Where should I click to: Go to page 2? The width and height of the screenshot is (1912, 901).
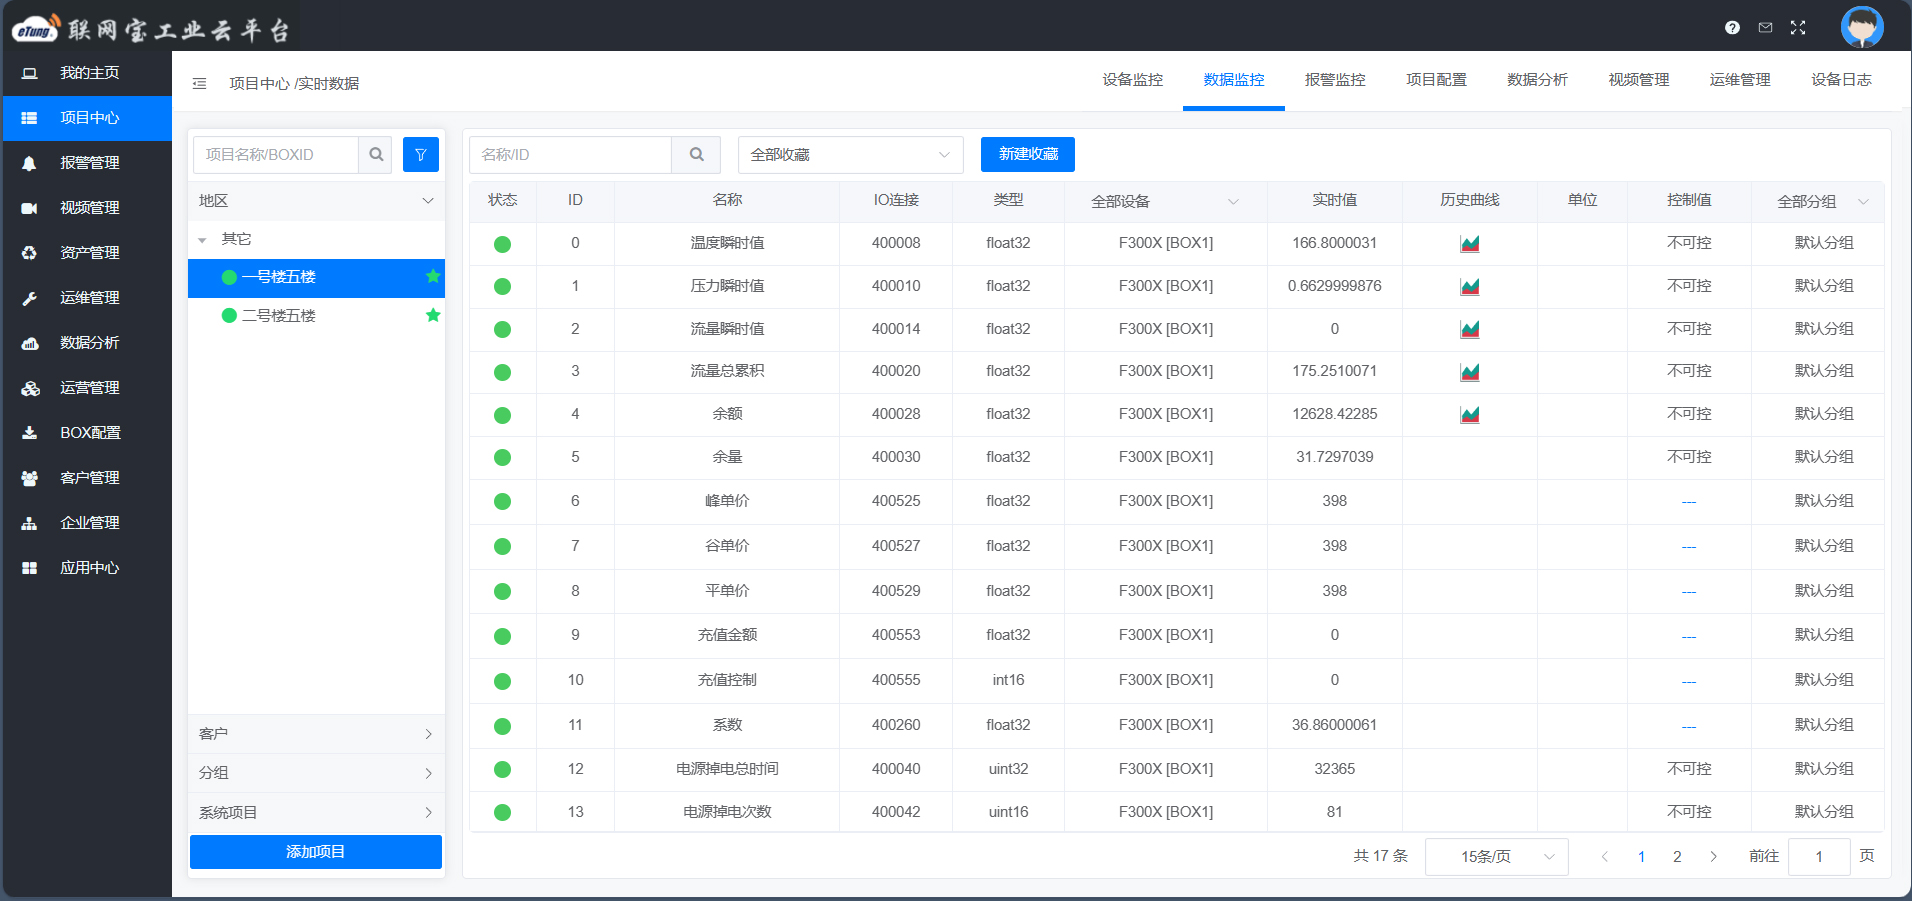pos(1677,857)
